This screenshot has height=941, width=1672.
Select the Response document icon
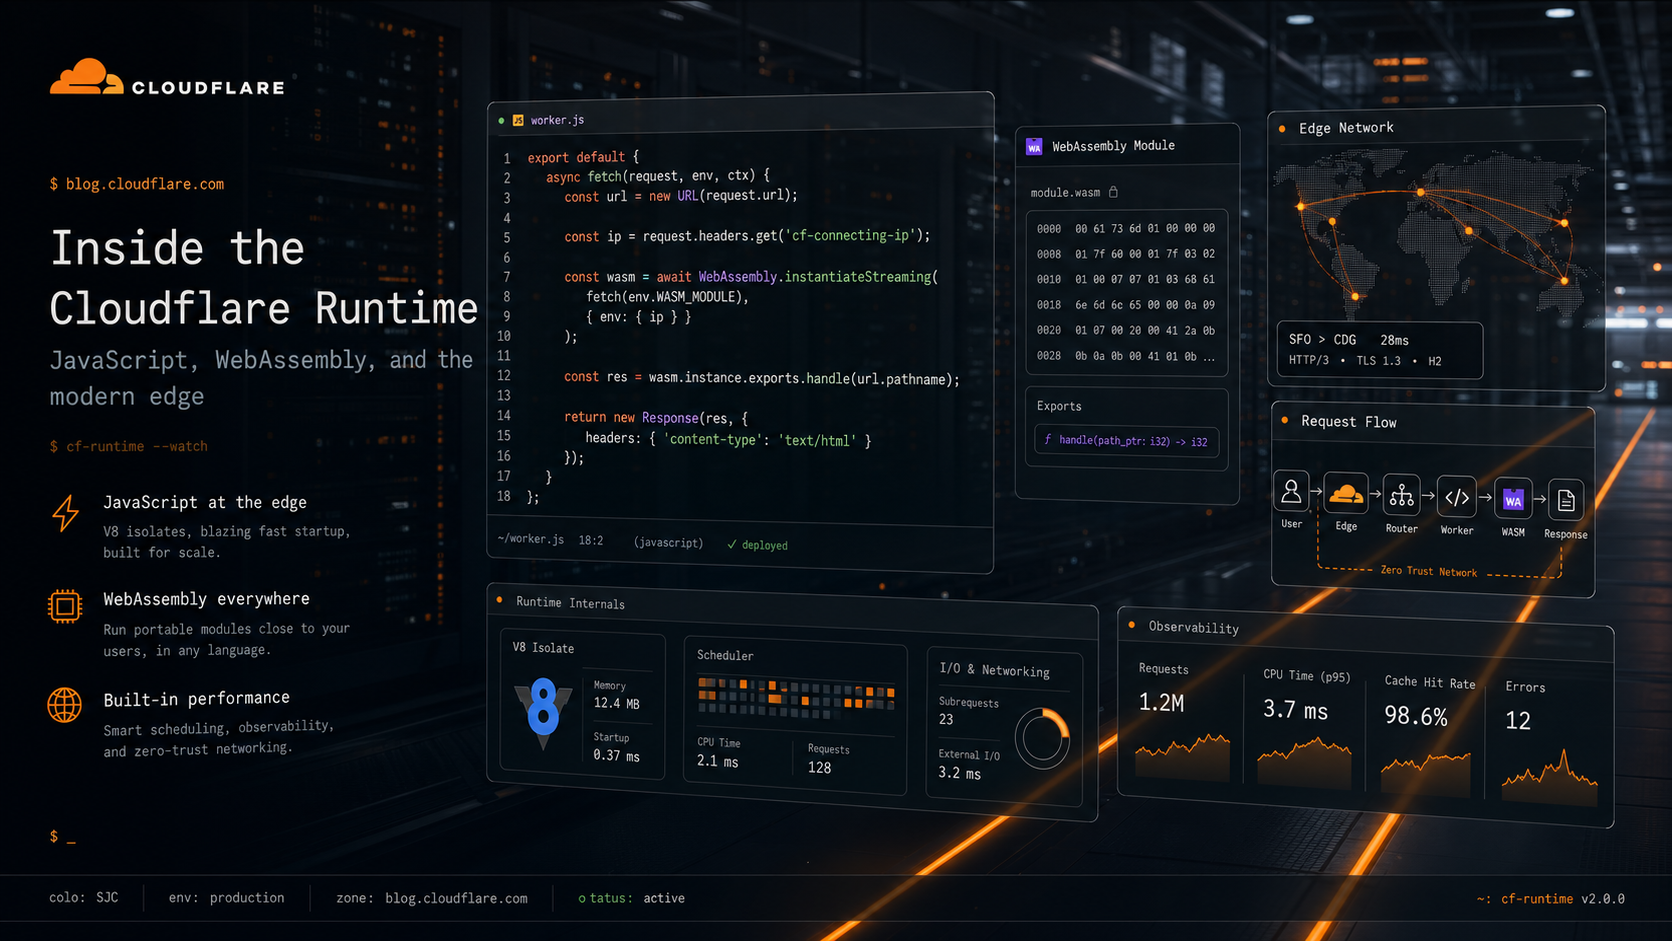coord(1566,501)
